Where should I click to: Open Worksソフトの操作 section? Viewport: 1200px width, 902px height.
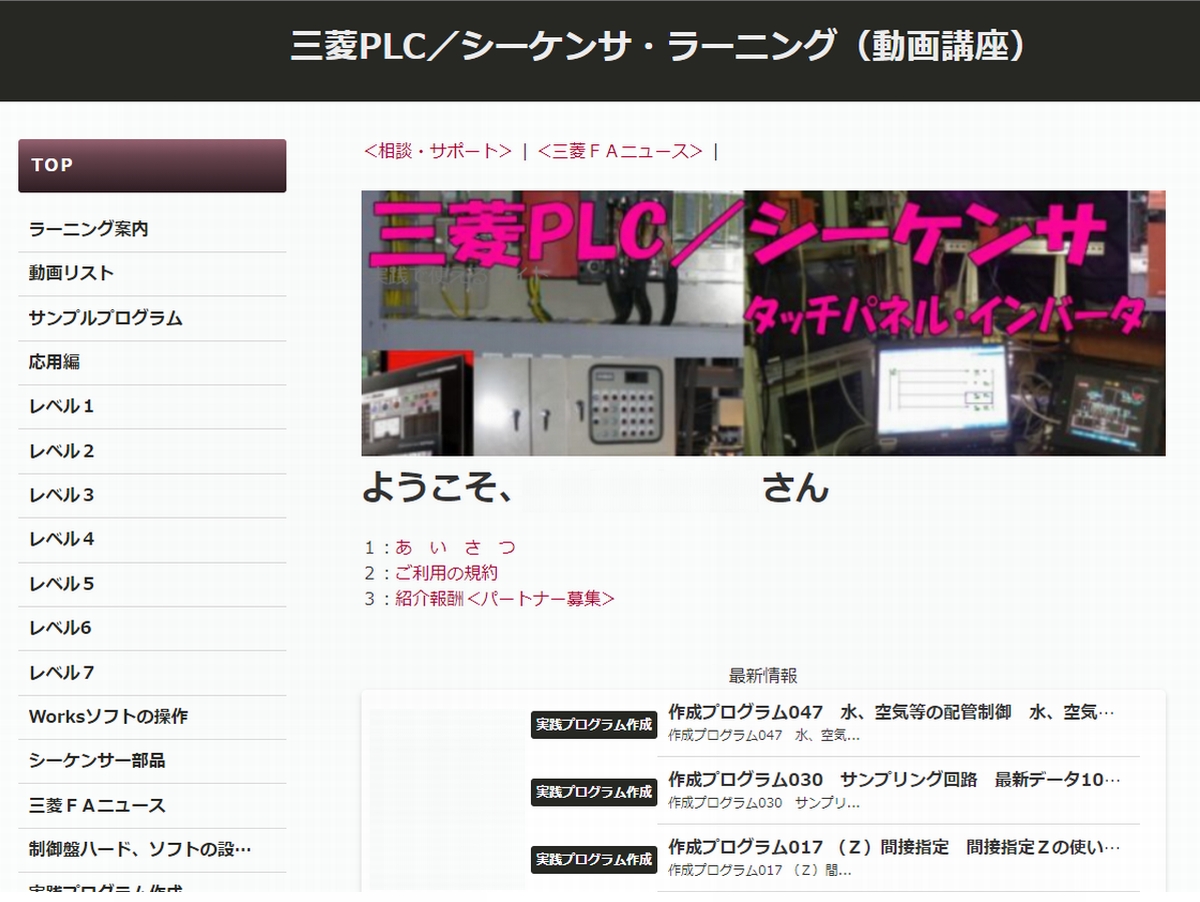[152, 716]
